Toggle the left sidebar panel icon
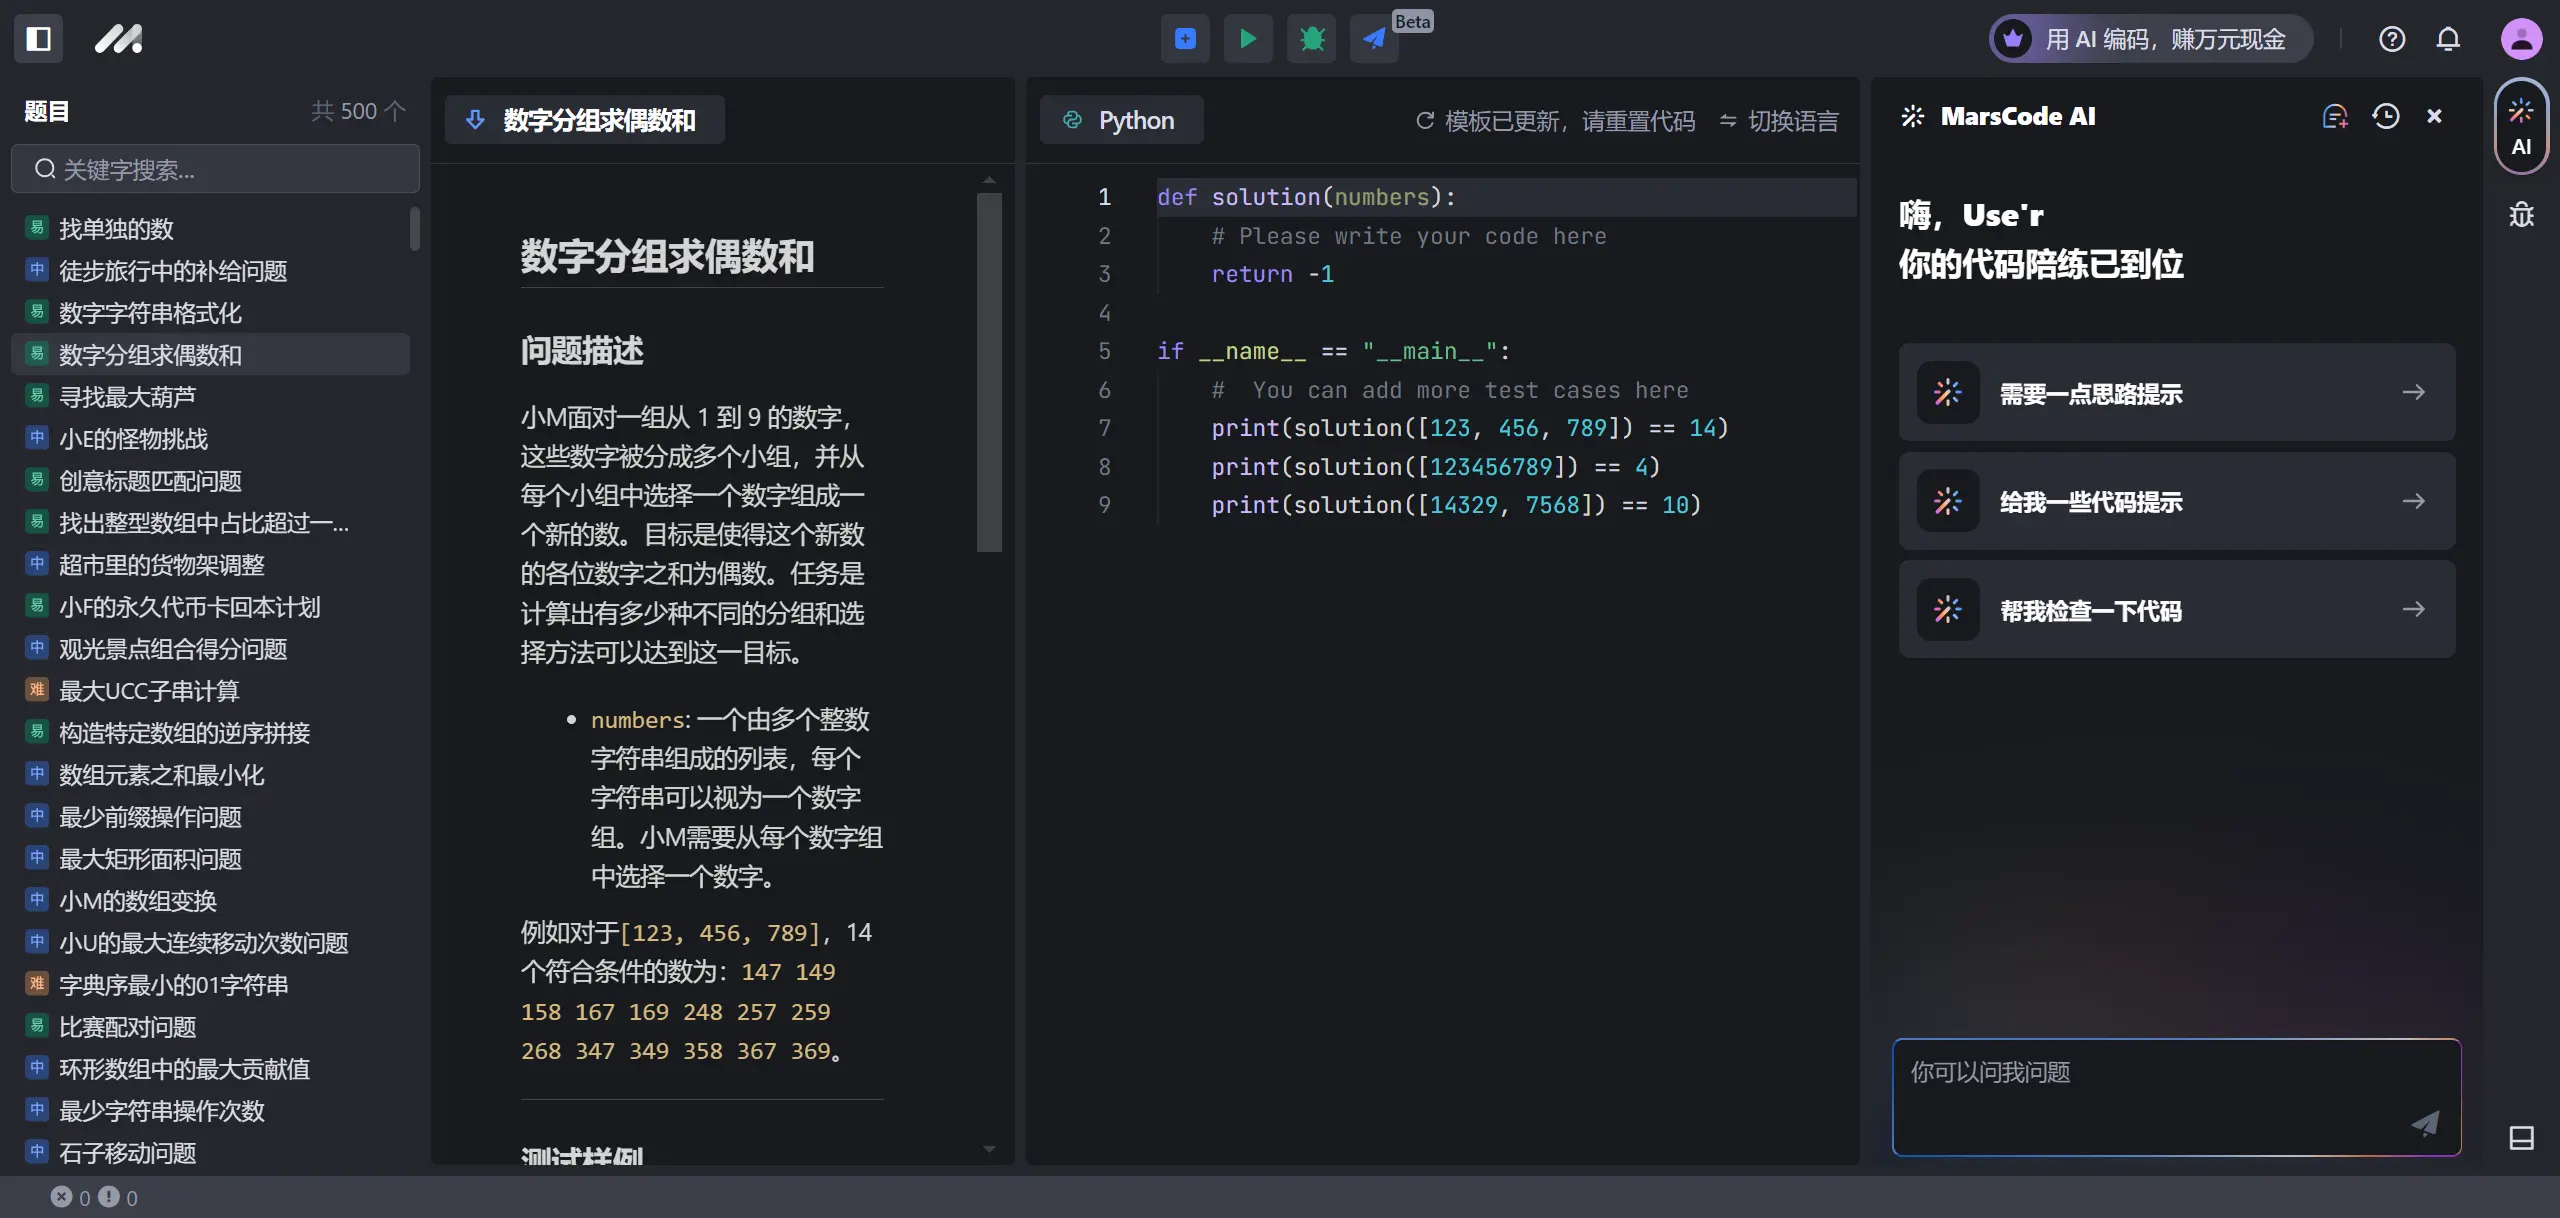This screenshot has height=1218, width=2560. pyautogui.click(x=38, y=39)
